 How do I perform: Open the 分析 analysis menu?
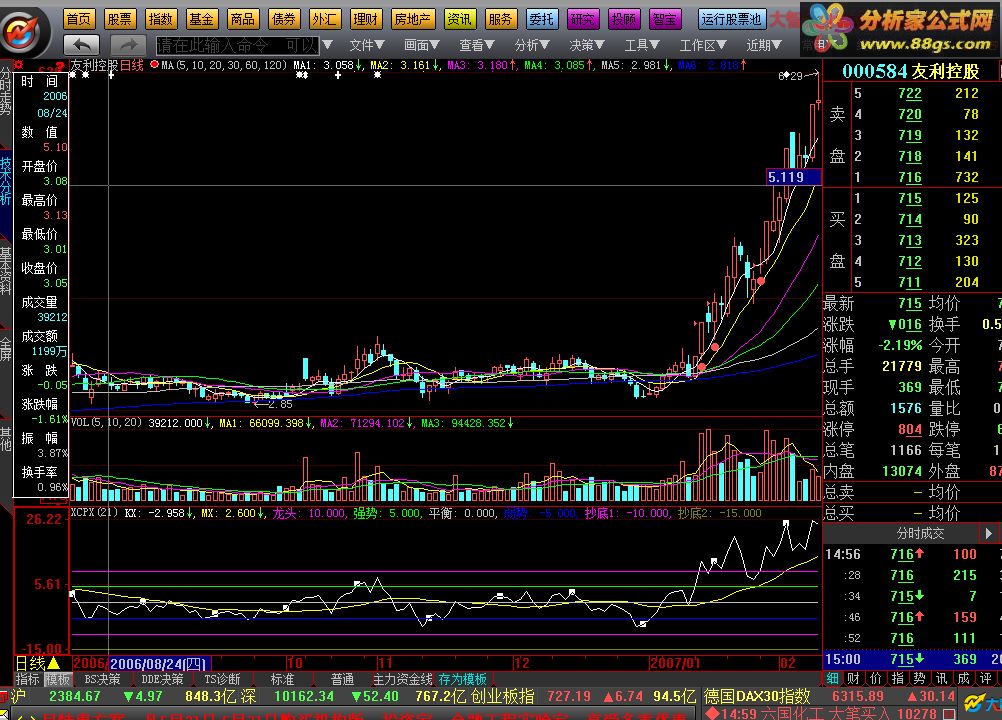tap(532, 45)
